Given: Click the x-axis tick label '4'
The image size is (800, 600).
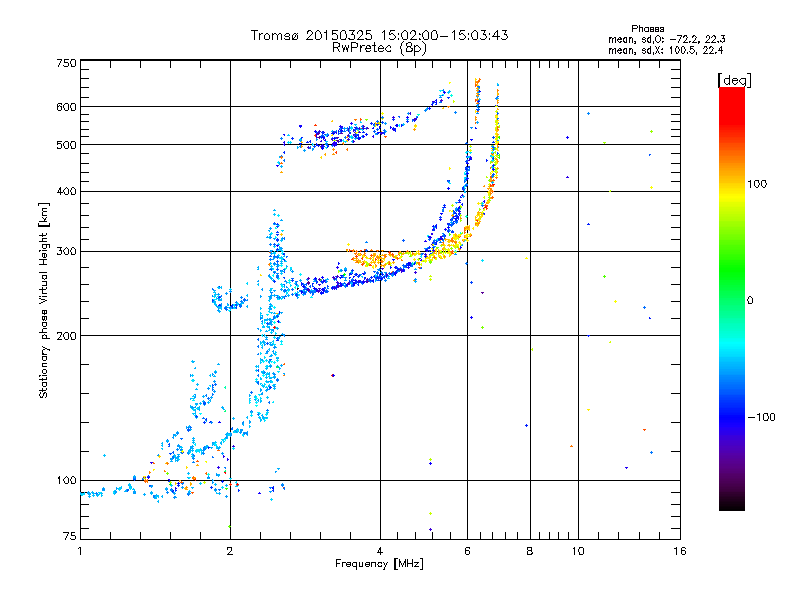Looking at the screenshot, I should click(380, 551).
